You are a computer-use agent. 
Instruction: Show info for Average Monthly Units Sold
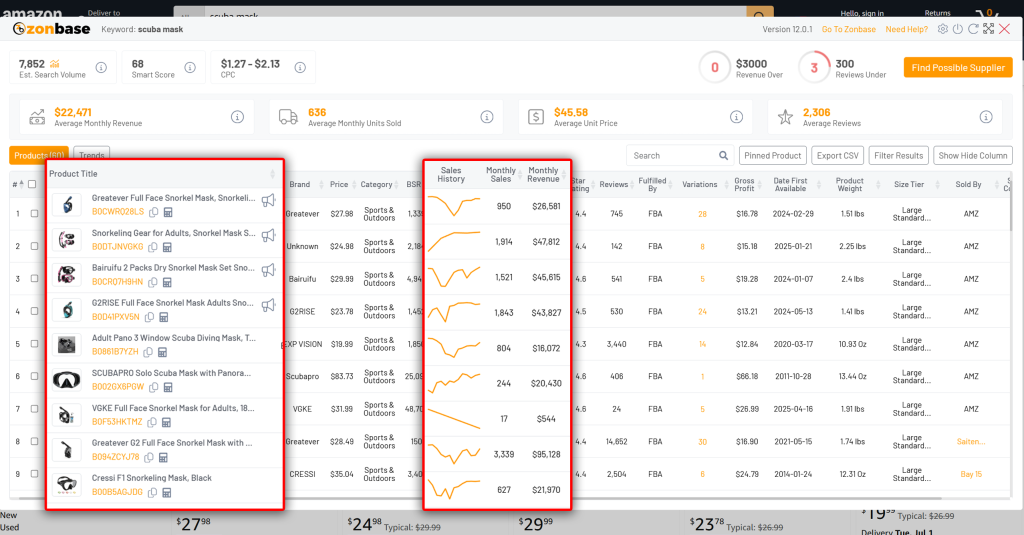[x=487, y=117]
